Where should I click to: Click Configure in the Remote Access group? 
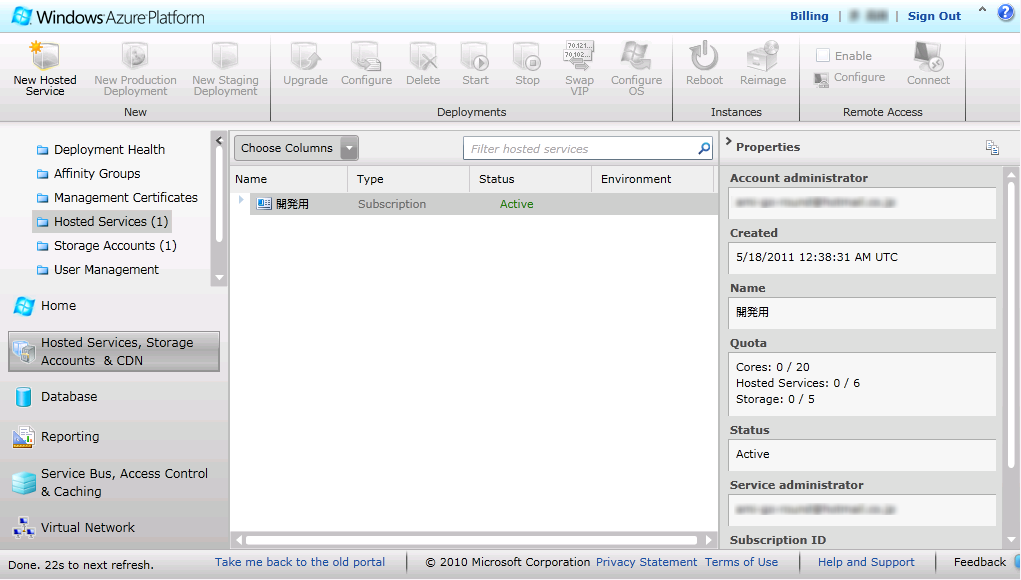click(850, 78)
